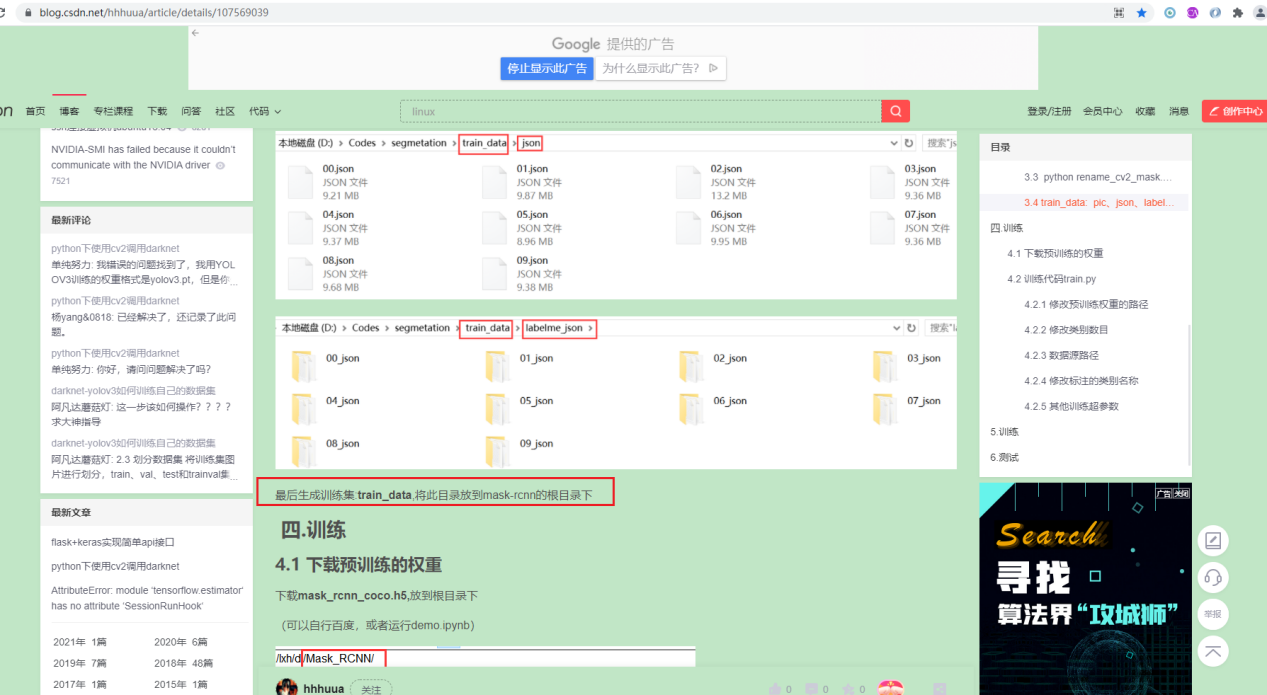This screenshot has height=695, width=1267.
Task: Click the 关注 follow button
Action: click(x=371, y=689)
